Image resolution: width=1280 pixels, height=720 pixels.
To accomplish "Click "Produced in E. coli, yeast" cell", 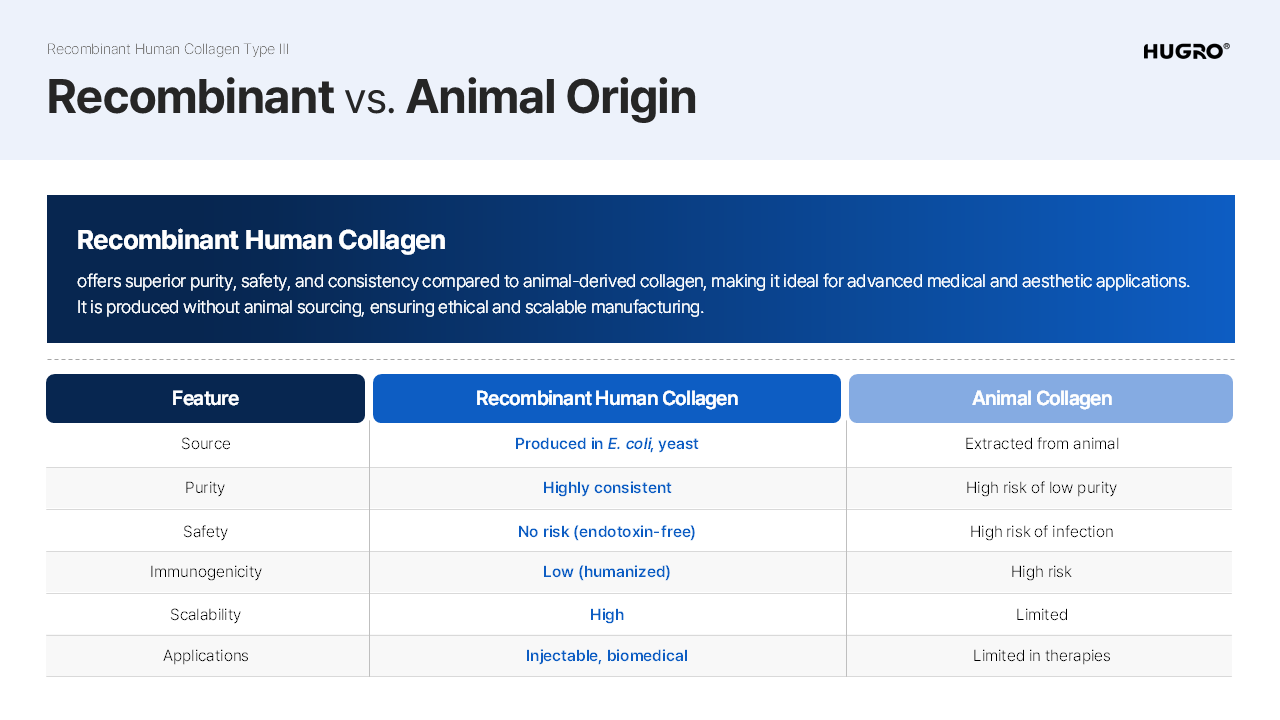I will (x=606, y=444).
